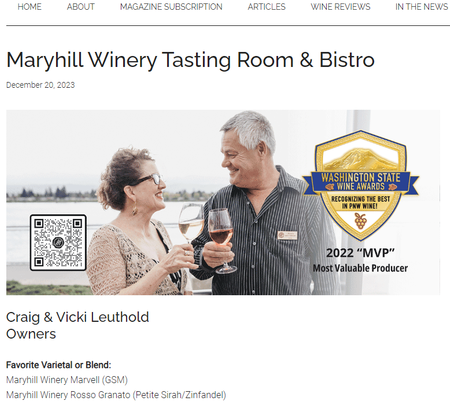Click the Most Valuable Producer caption

pos(360,268)
